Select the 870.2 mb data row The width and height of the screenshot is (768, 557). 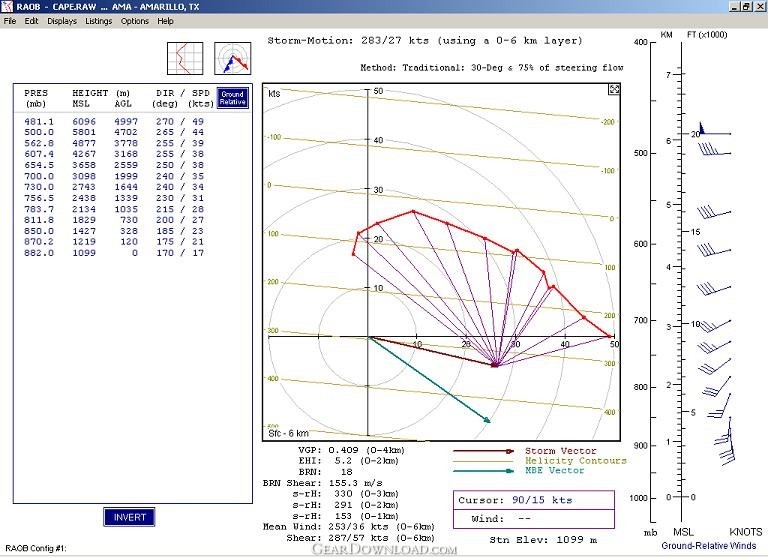(x=114, y=242)
